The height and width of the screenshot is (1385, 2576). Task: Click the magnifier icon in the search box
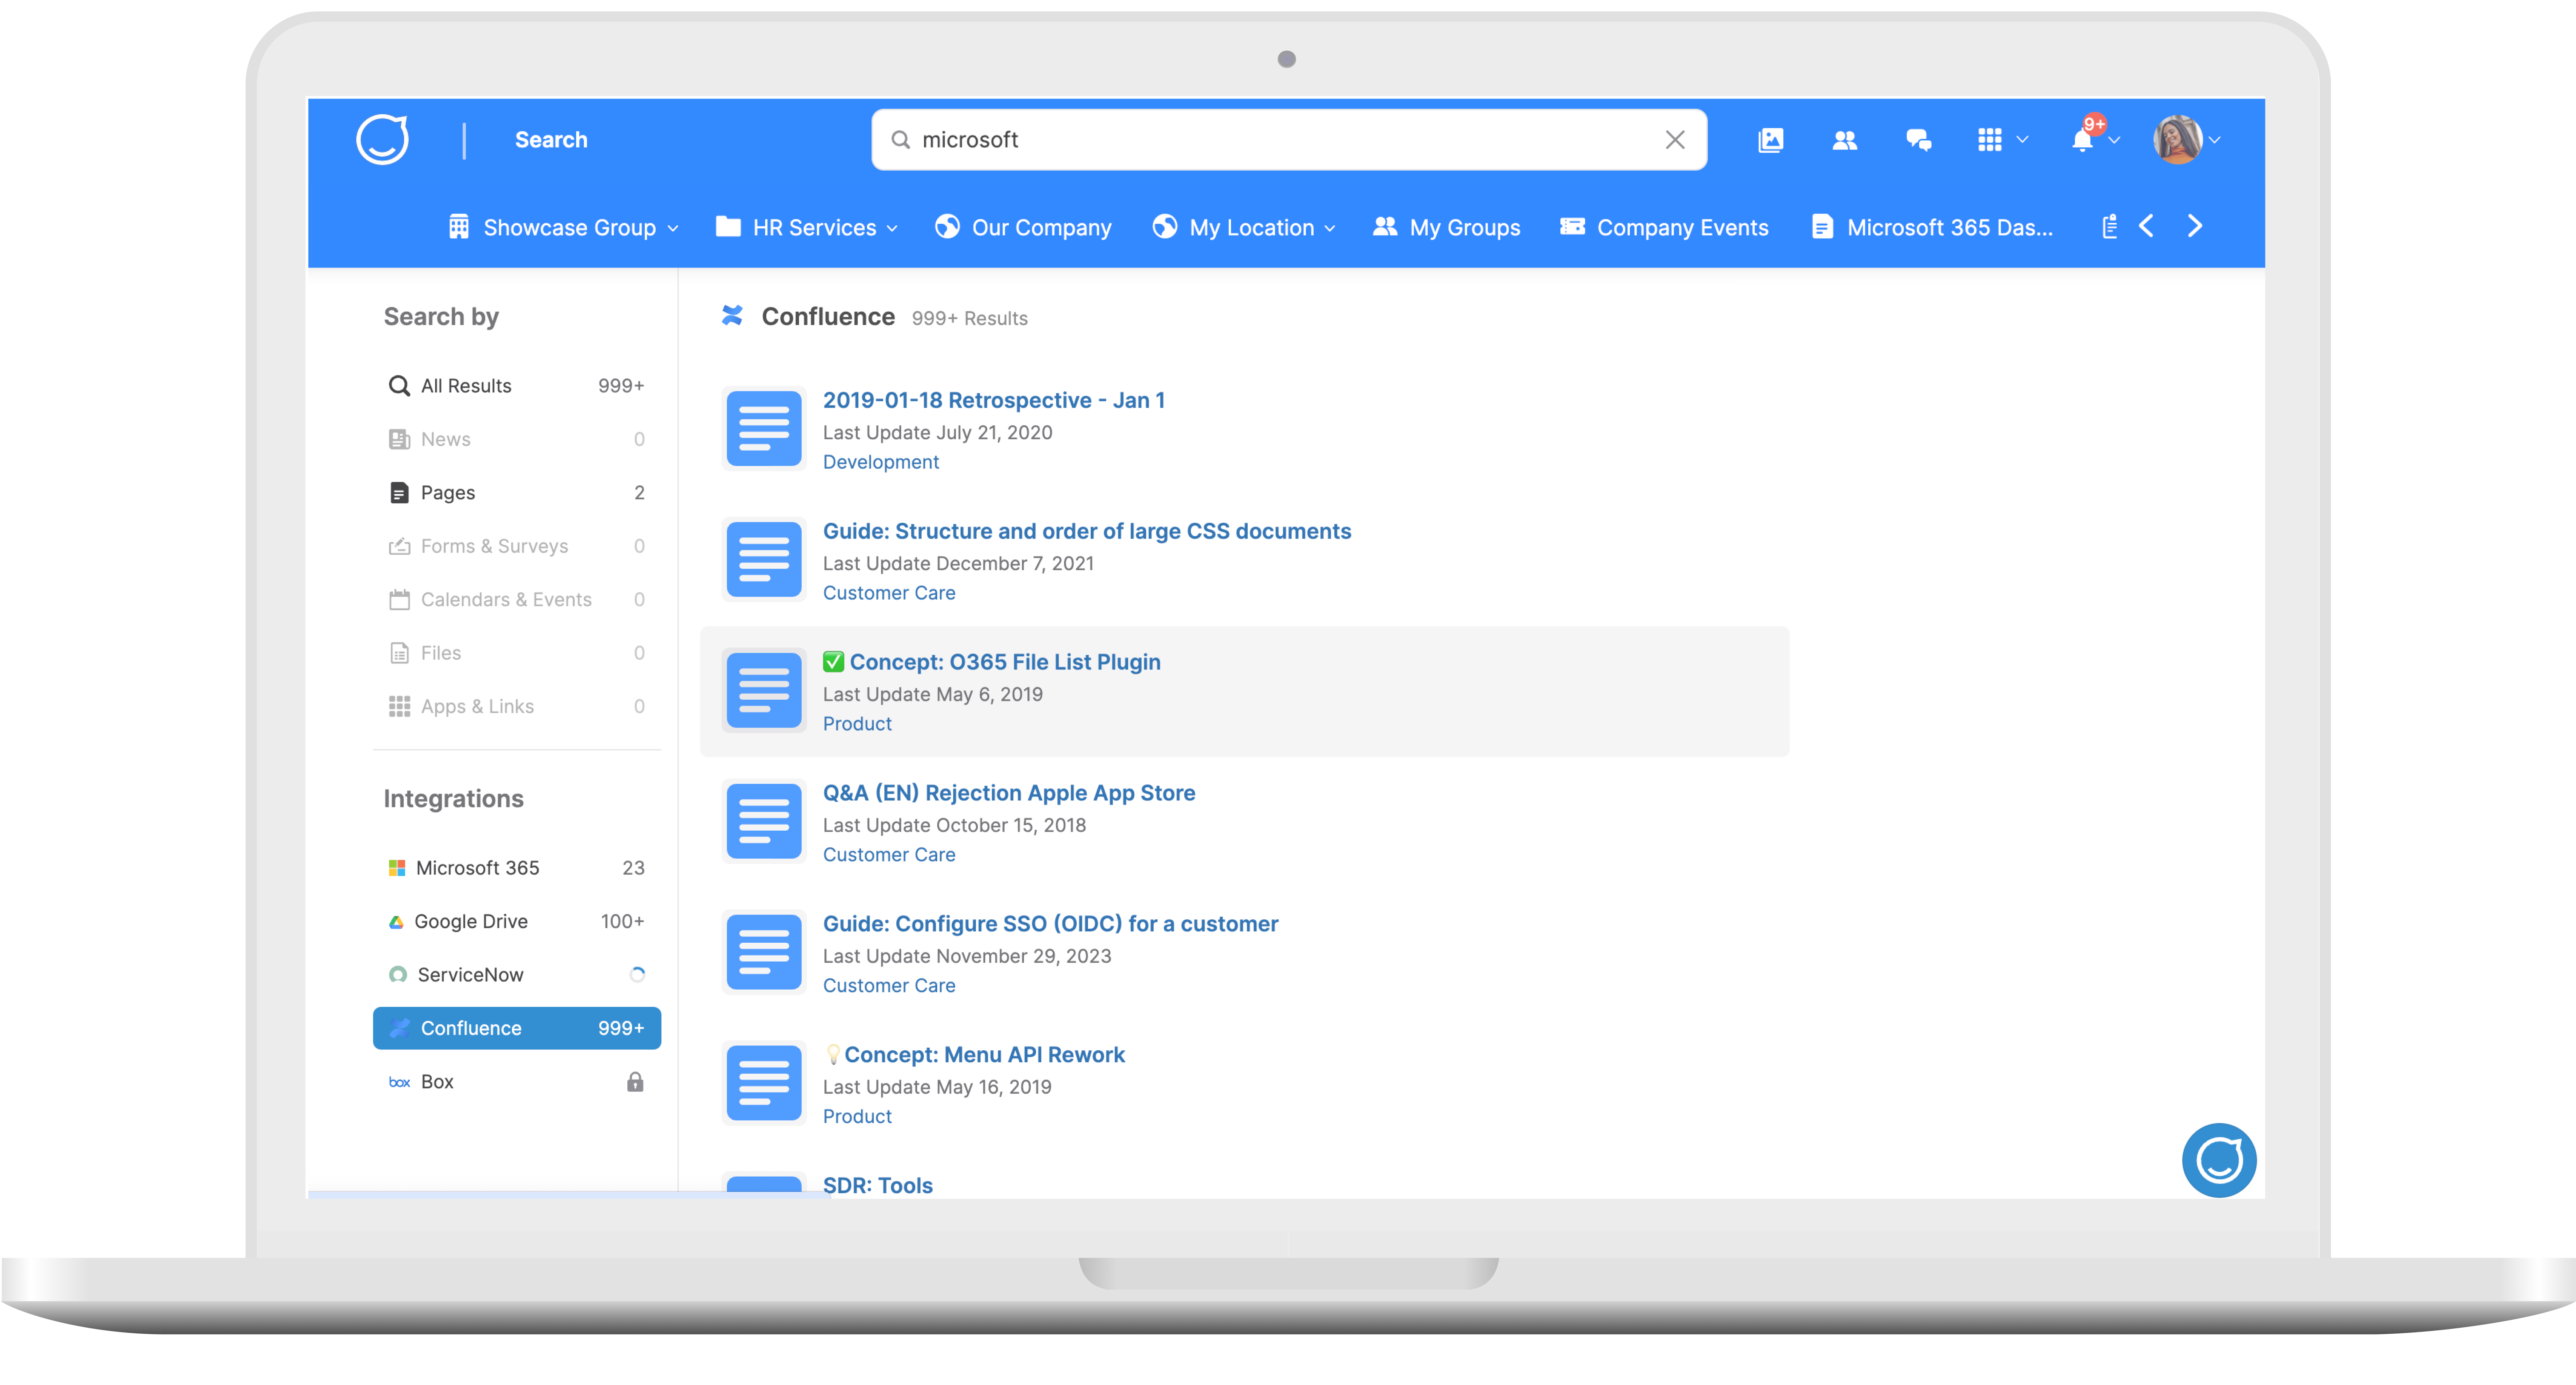[x=900, y=140]
